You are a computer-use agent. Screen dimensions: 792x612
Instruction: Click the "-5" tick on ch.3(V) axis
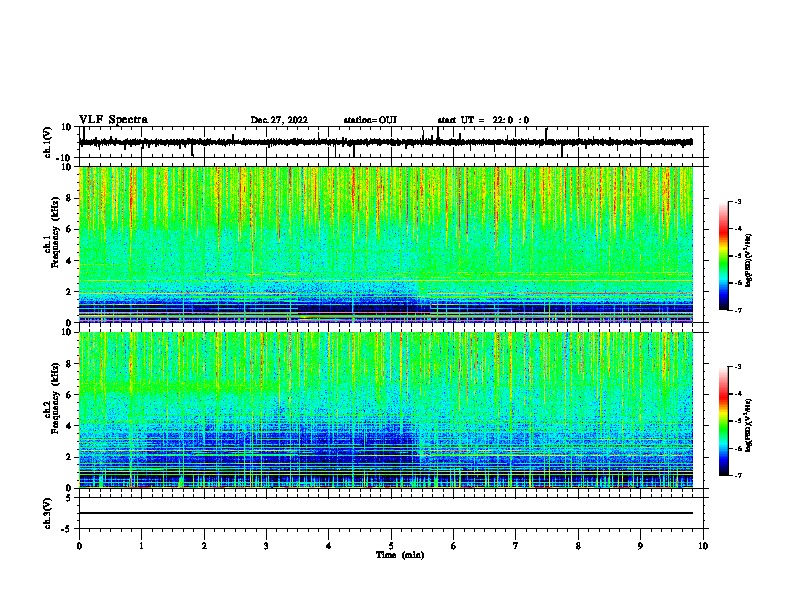tap(67, 529)
